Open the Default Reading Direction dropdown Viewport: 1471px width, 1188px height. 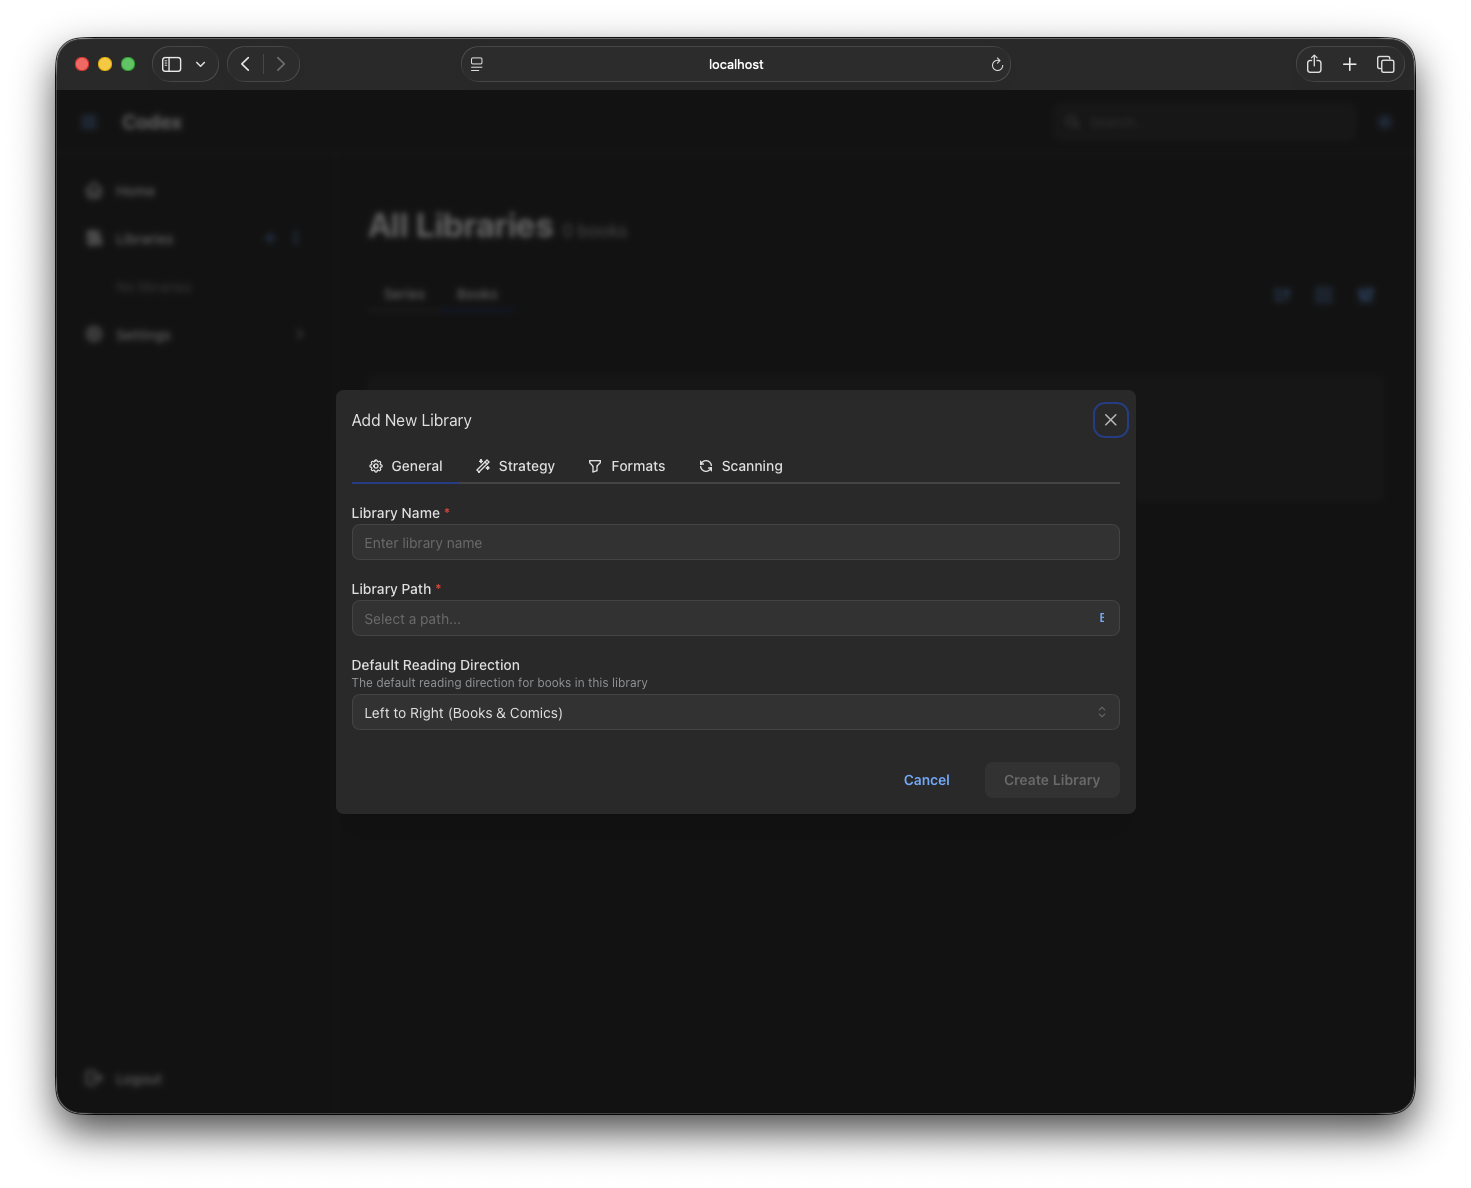(735, 712)
